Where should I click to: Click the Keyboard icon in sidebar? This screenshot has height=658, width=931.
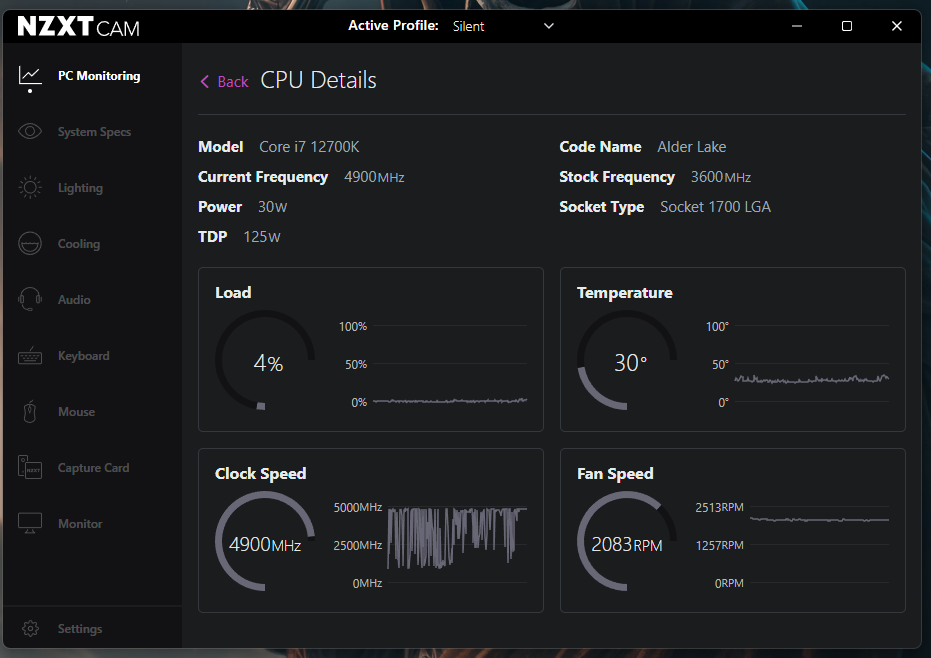click(x=30, y=356)
